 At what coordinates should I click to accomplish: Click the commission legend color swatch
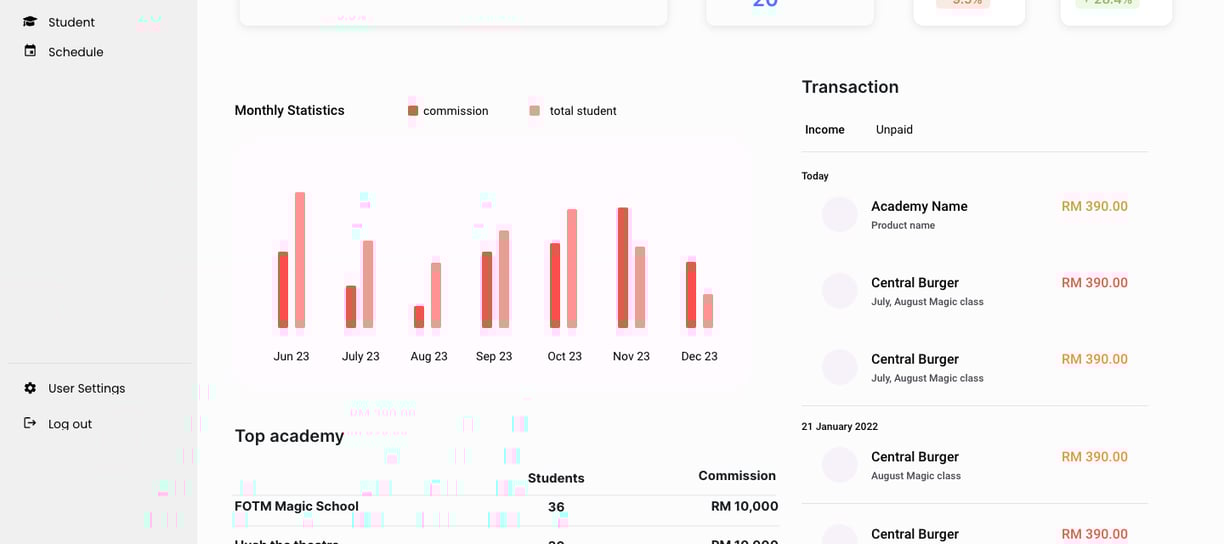413,111
